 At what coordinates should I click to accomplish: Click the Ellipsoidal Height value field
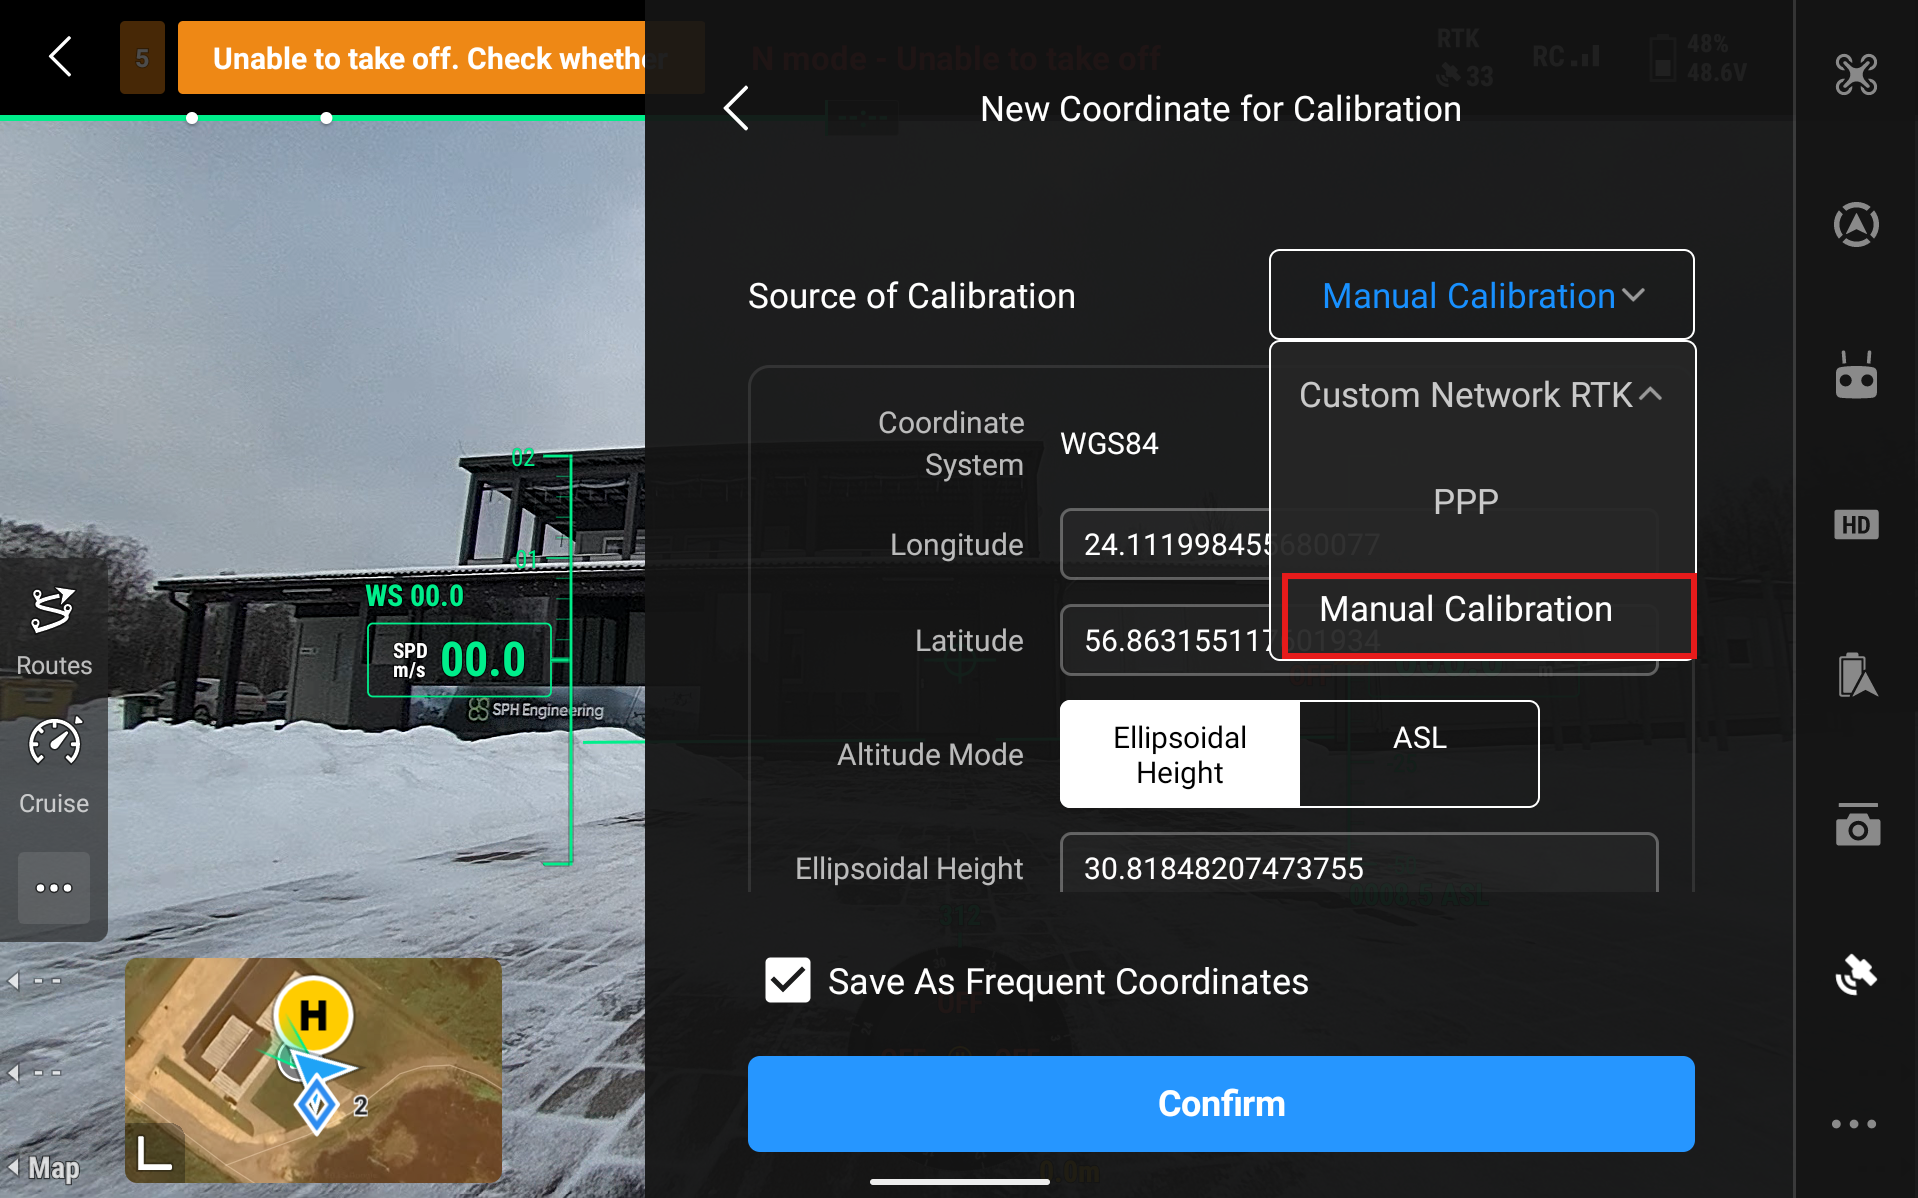1358,867
